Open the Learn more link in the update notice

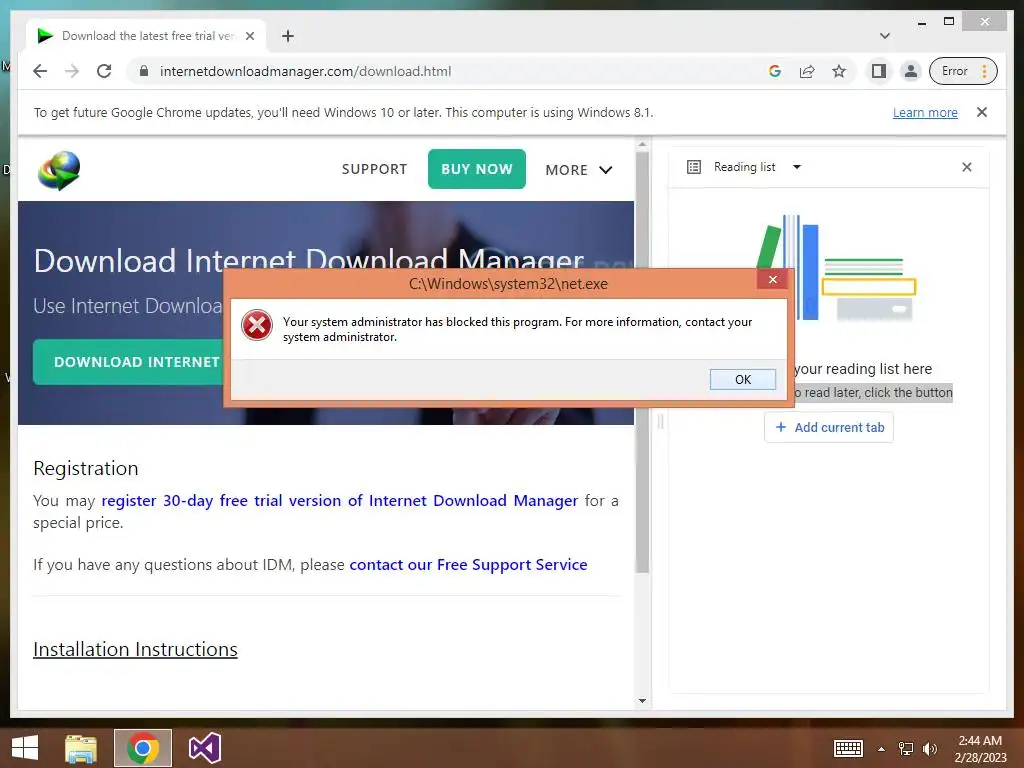[925, 112]
